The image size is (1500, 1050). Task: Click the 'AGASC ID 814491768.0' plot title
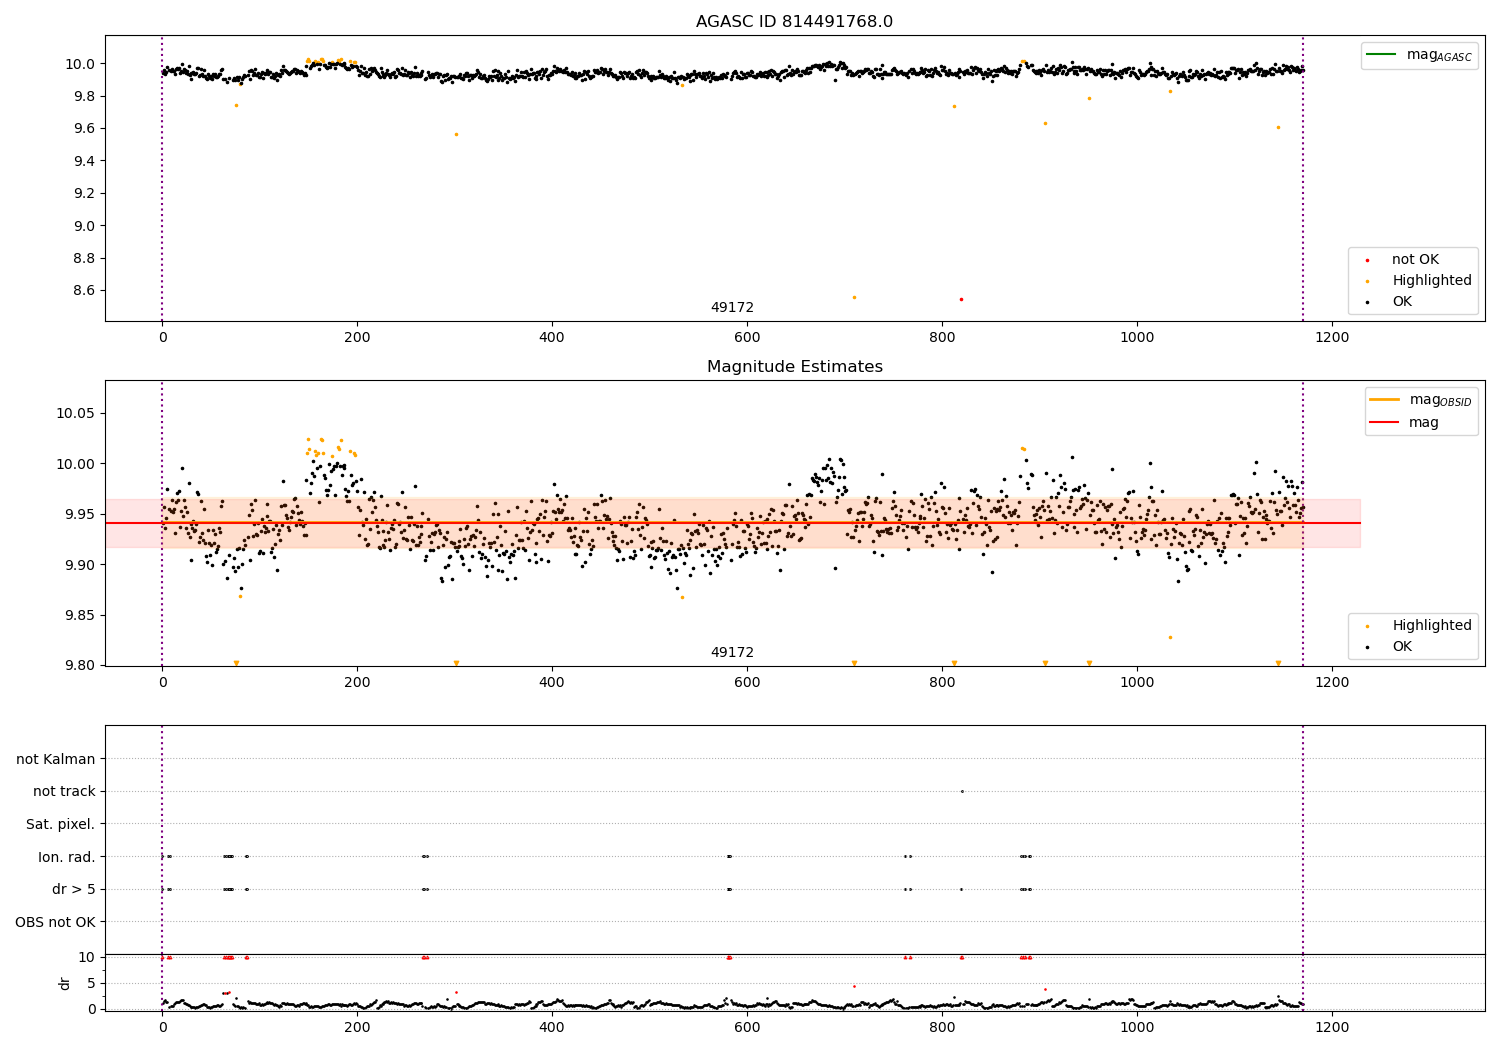(x=794, y=22)
